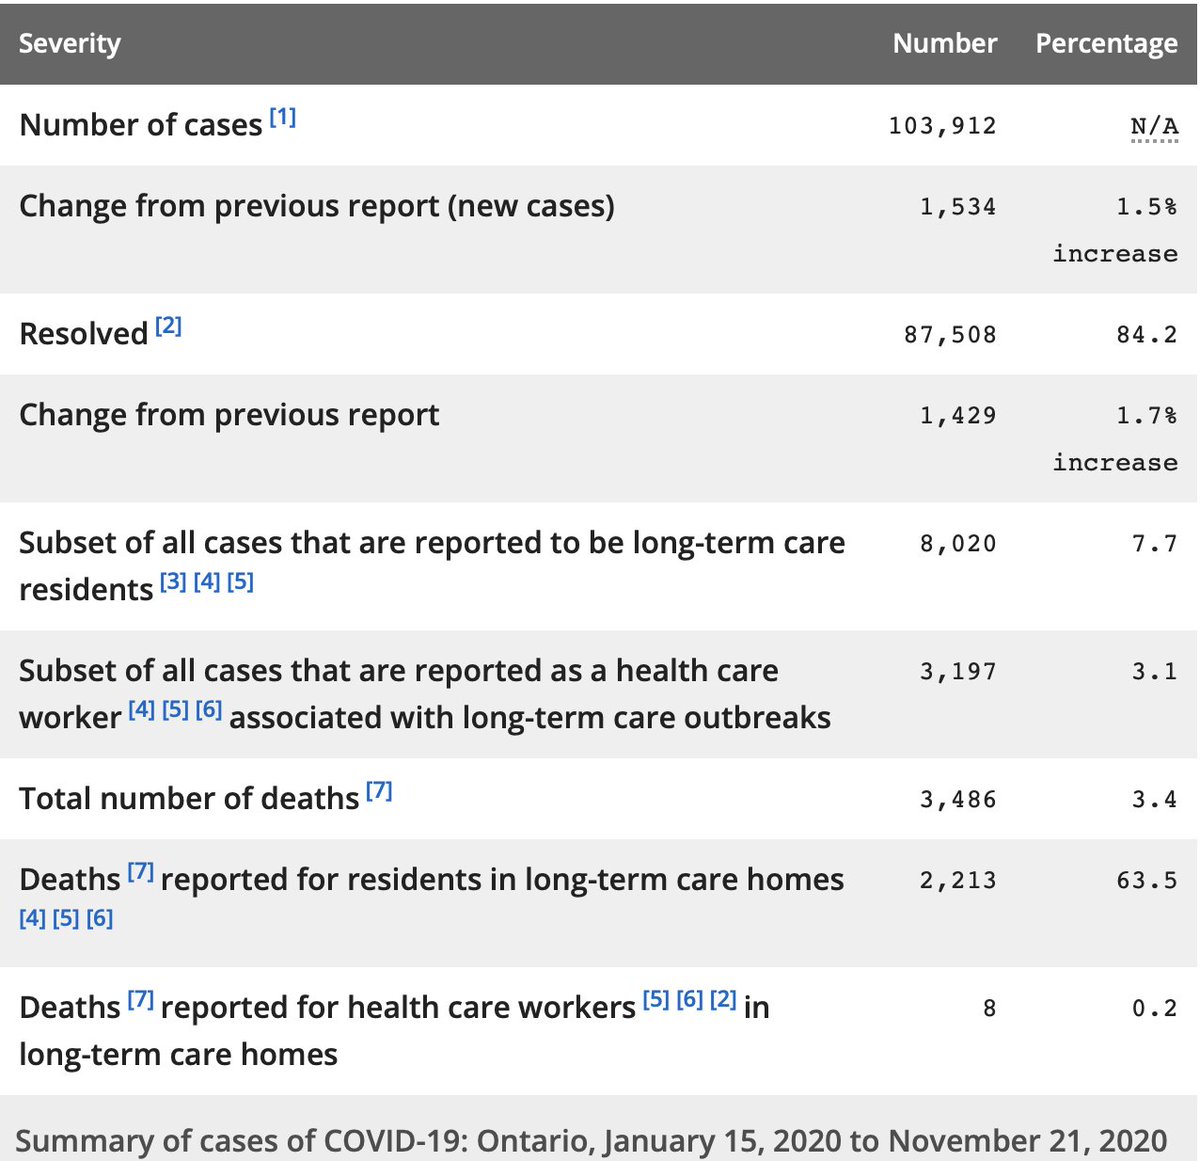The image size is (1200, 1161).
Task: Select the new cases value 1,534
Action: 958,207
